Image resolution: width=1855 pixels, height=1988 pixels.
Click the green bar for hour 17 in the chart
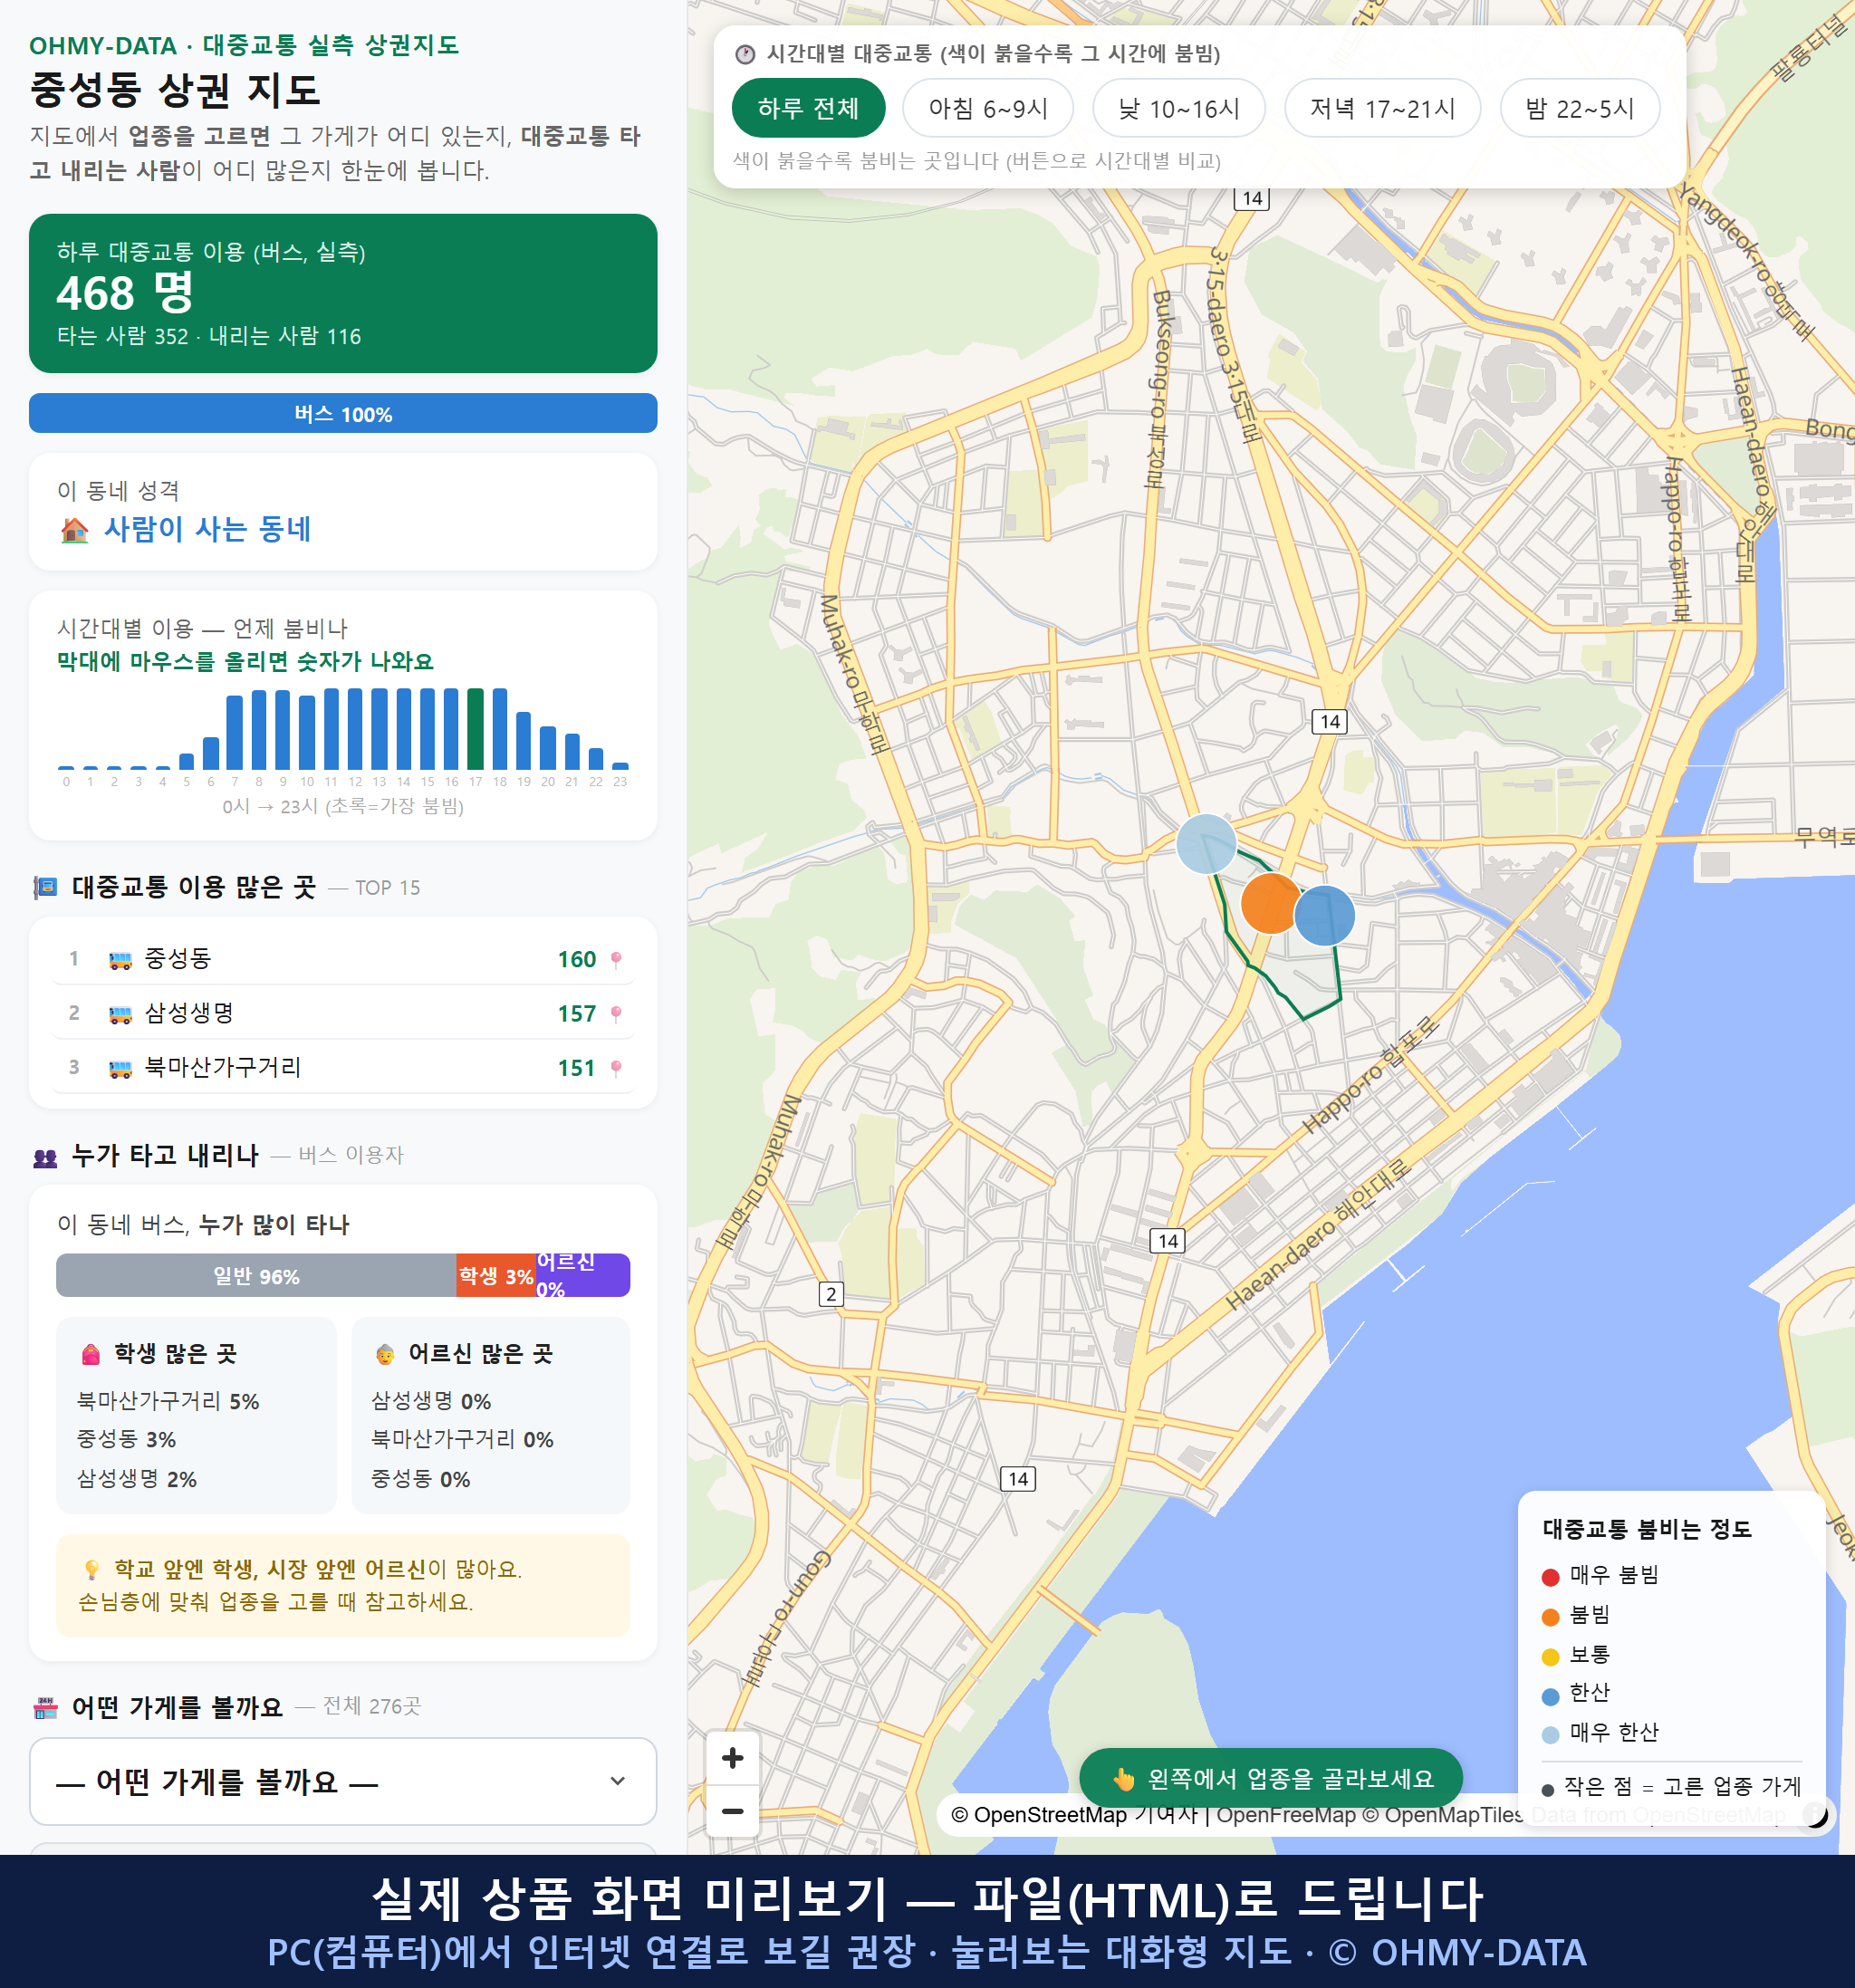tap(476, 728)
